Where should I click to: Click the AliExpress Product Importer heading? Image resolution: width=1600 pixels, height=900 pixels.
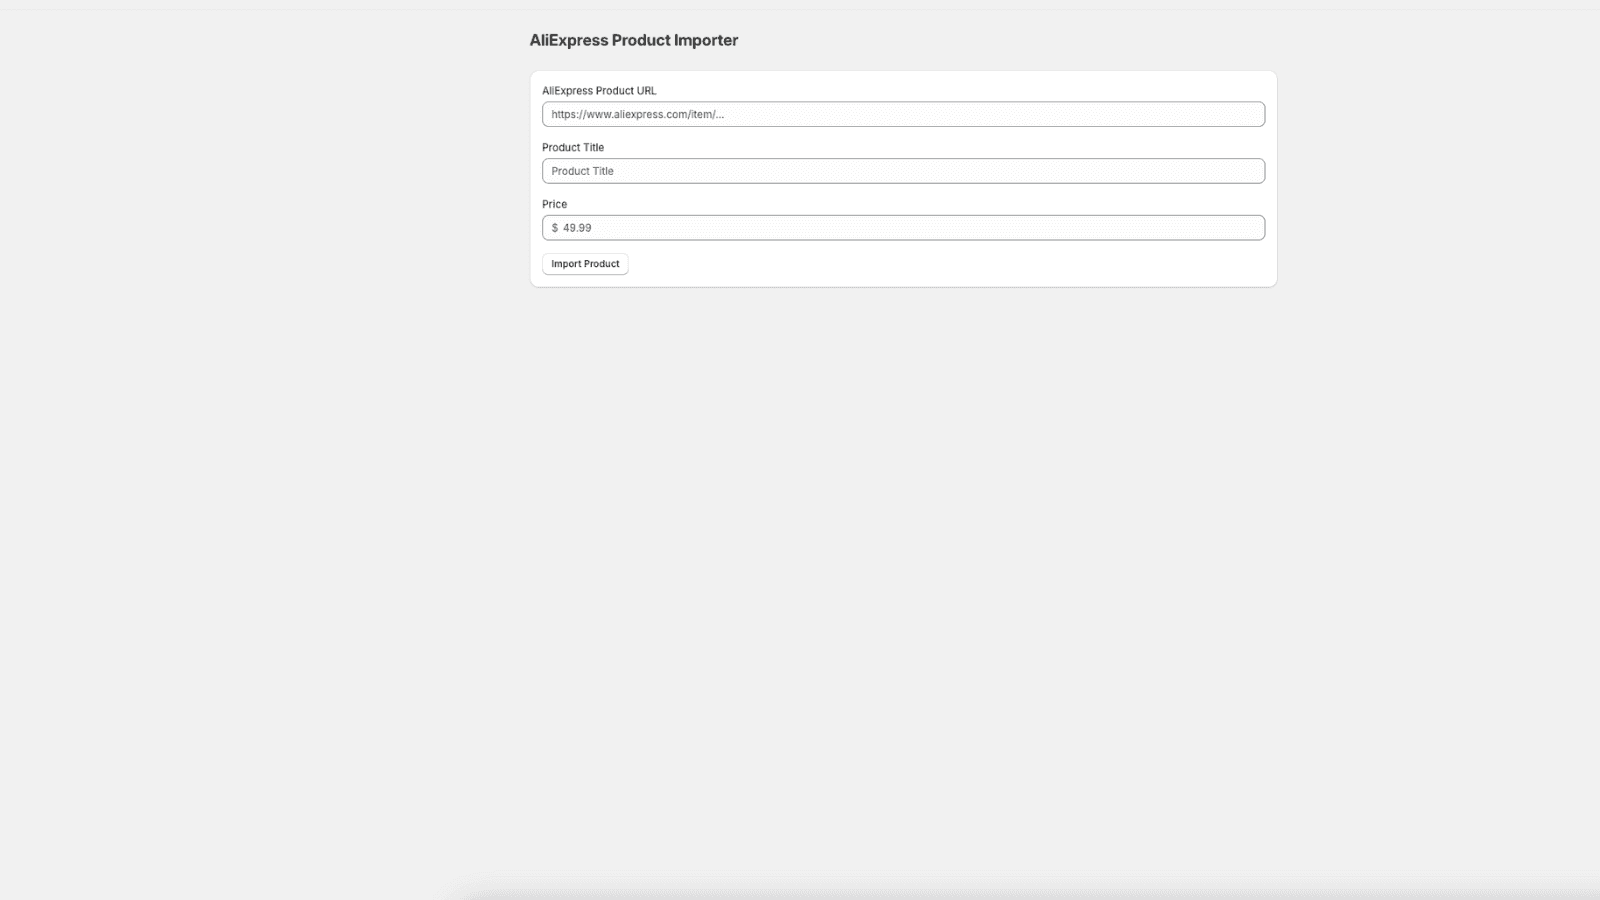pos(633,41)
